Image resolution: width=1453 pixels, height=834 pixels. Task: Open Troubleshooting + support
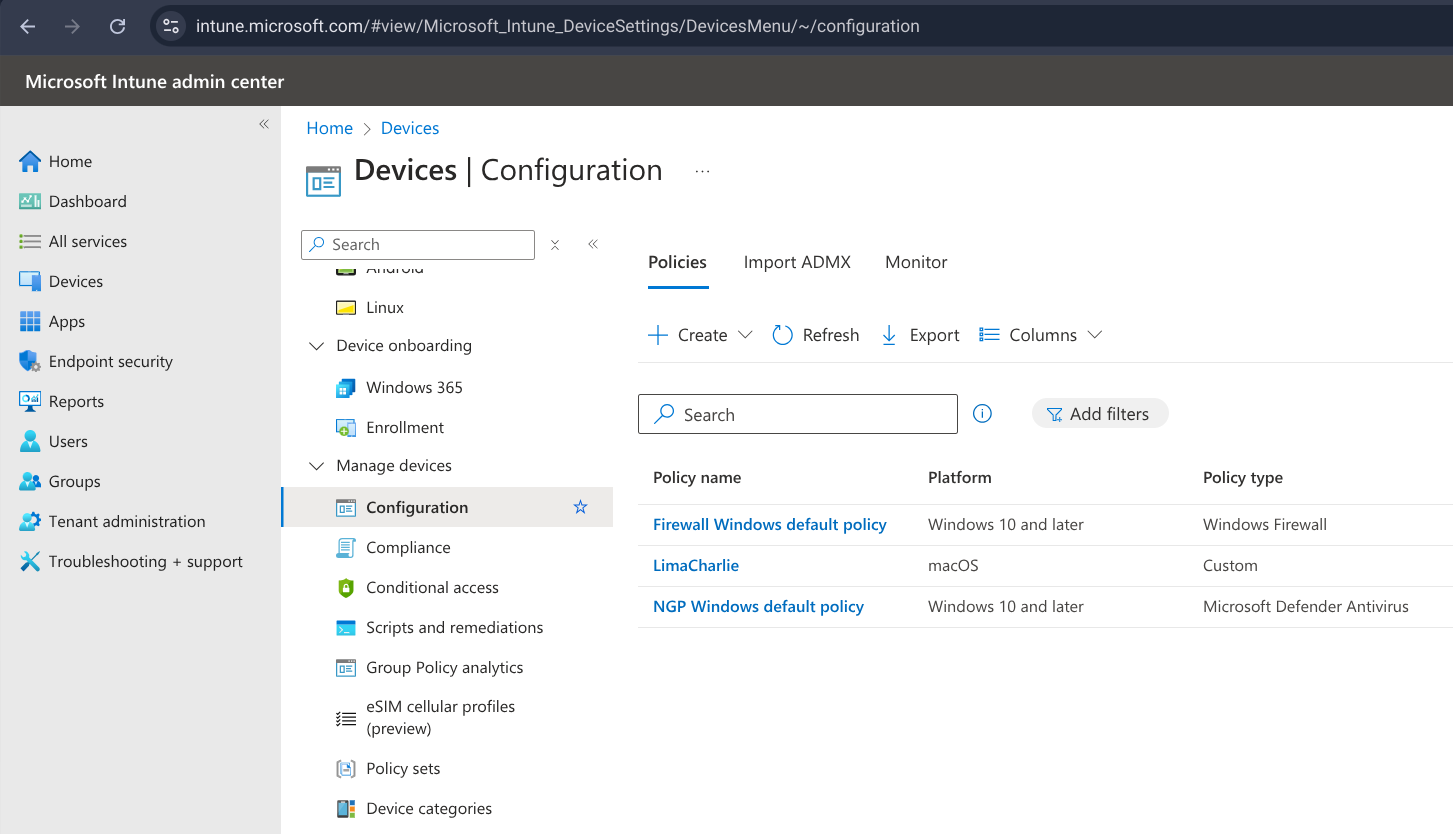coord(144,561)
